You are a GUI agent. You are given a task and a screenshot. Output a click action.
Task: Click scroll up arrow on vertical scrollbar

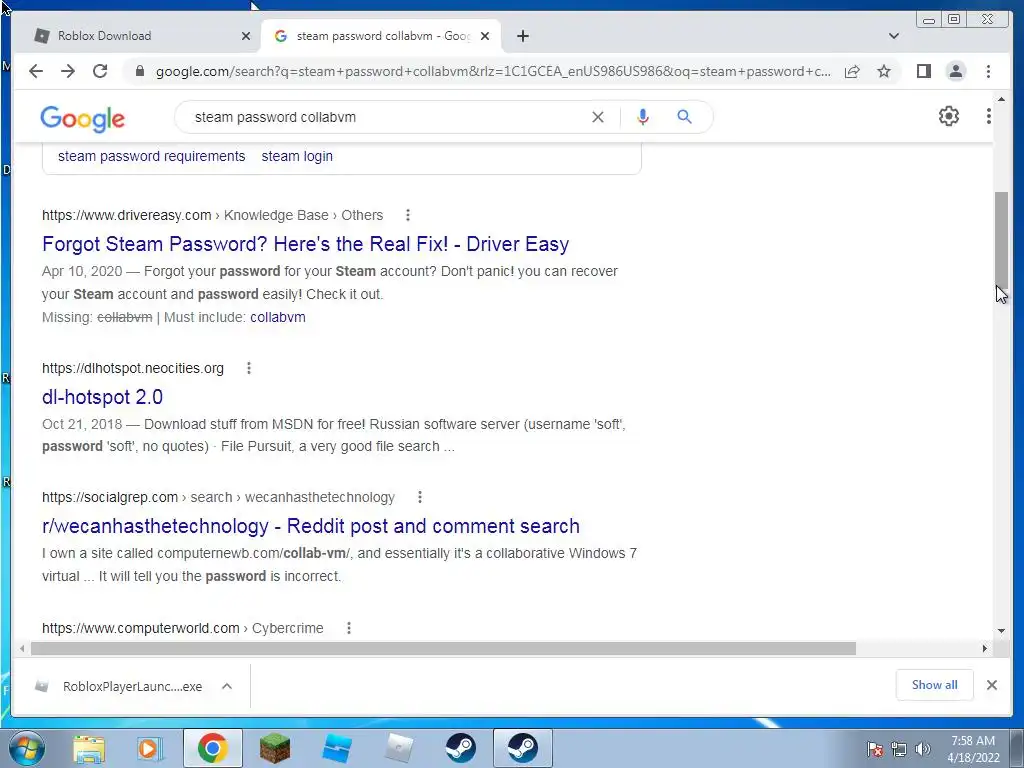pos(1001,99)
